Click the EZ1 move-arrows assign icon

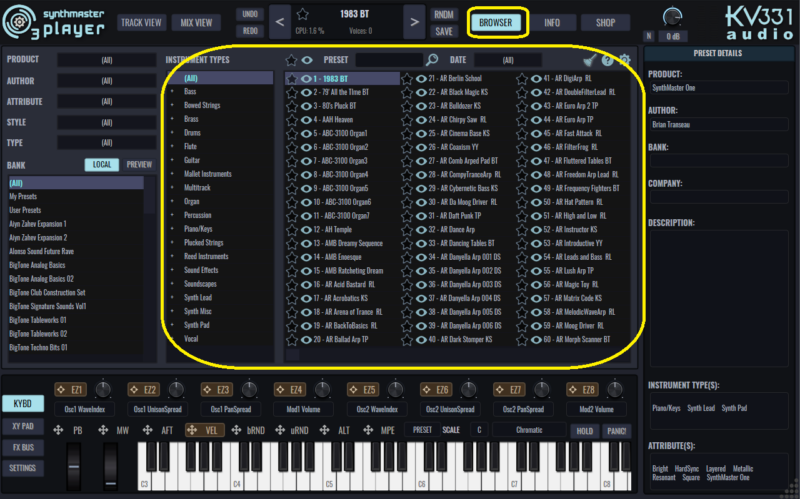tap(59, 390)
